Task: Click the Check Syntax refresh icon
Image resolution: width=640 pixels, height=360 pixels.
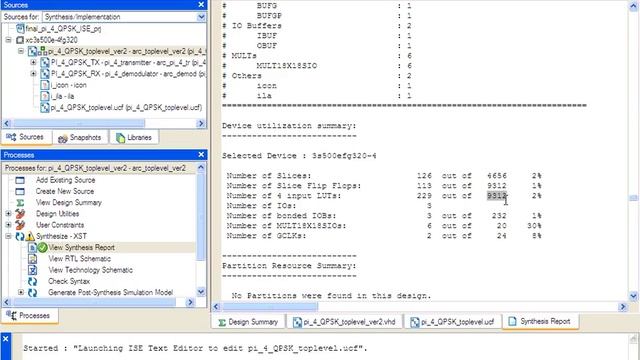Action: click(x=32, y=281)
